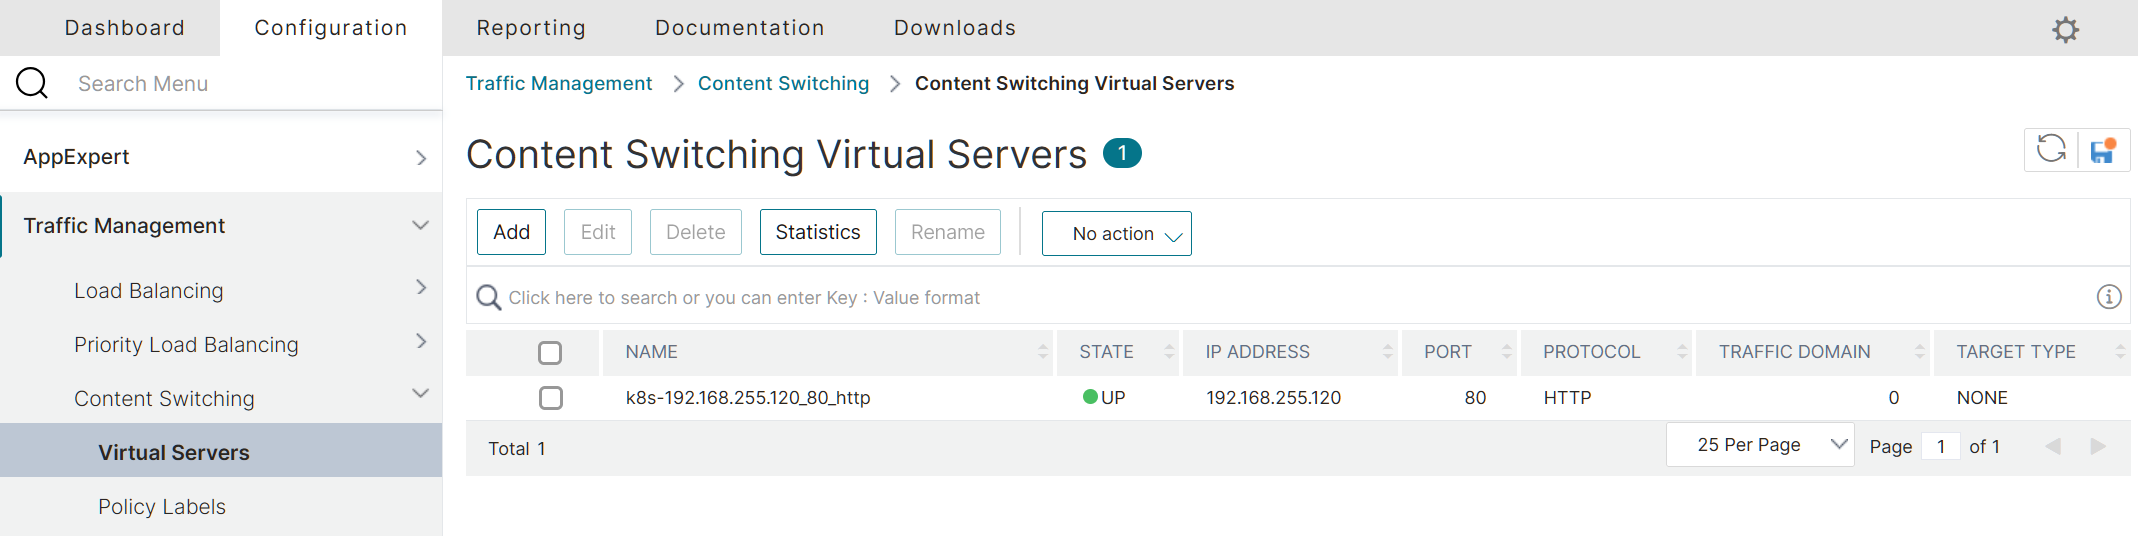This screenshot has width=2138, height=536.
Task: Click the green UP status indicator
Action: pyautogui.click(x=1090, y=397)
